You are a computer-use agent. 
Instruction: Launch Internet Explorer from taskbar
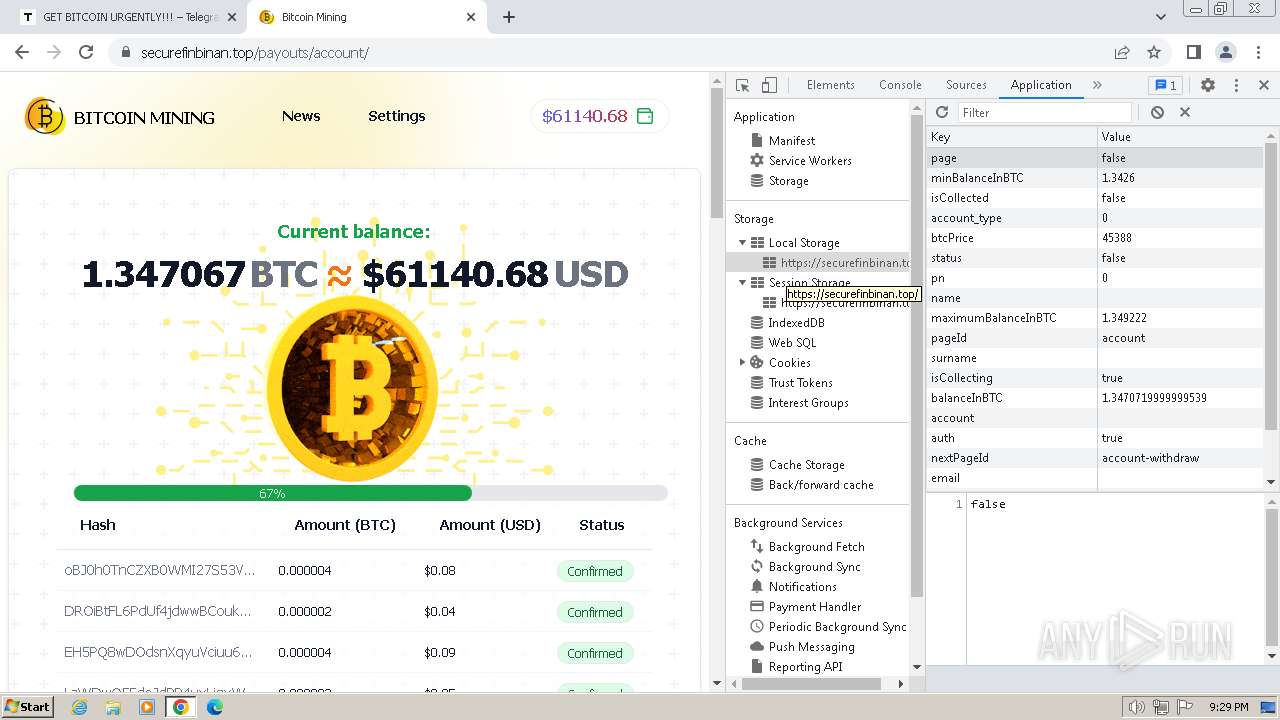(x=79, y=706)
